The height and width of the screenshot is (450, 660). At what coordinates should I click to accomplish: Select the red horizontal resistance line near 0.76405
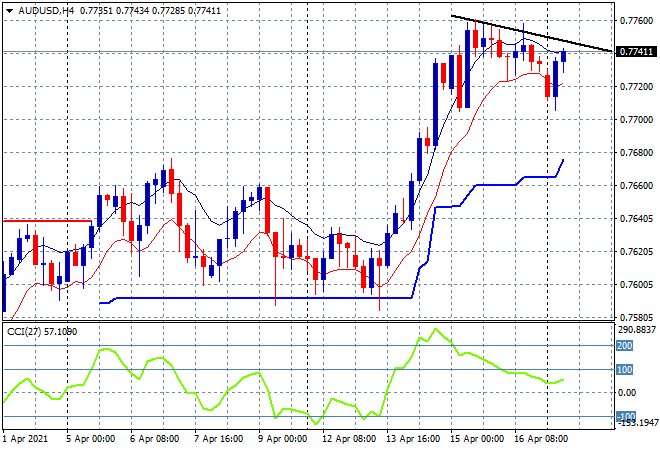(47, 221)
